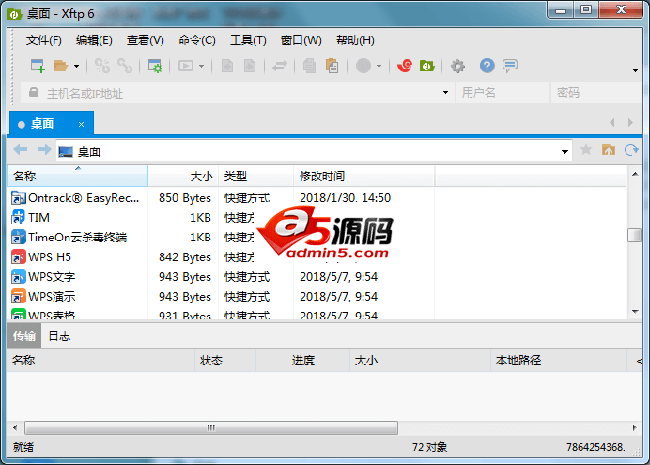Click the 状态 column header in transfers
The width and height of the screenshot is (650, 465).
[x=225, y=360]
